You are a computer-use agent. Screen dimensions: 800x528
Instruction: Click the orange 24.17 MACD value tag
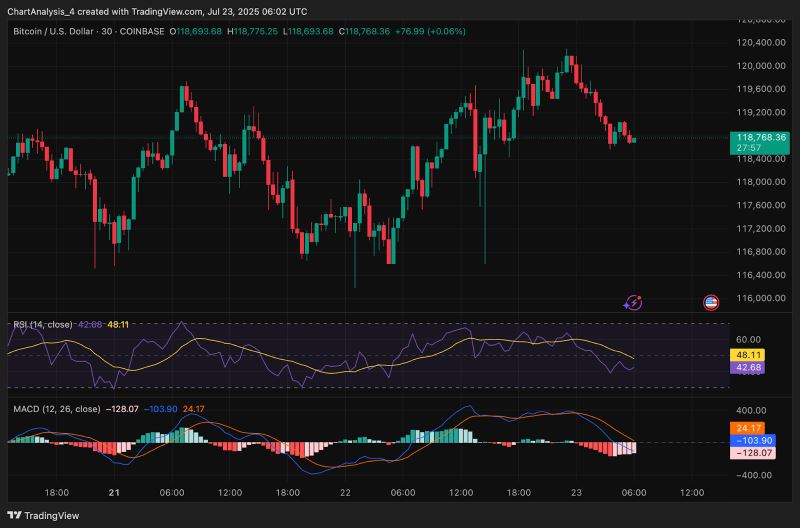[x=750, y=428]
